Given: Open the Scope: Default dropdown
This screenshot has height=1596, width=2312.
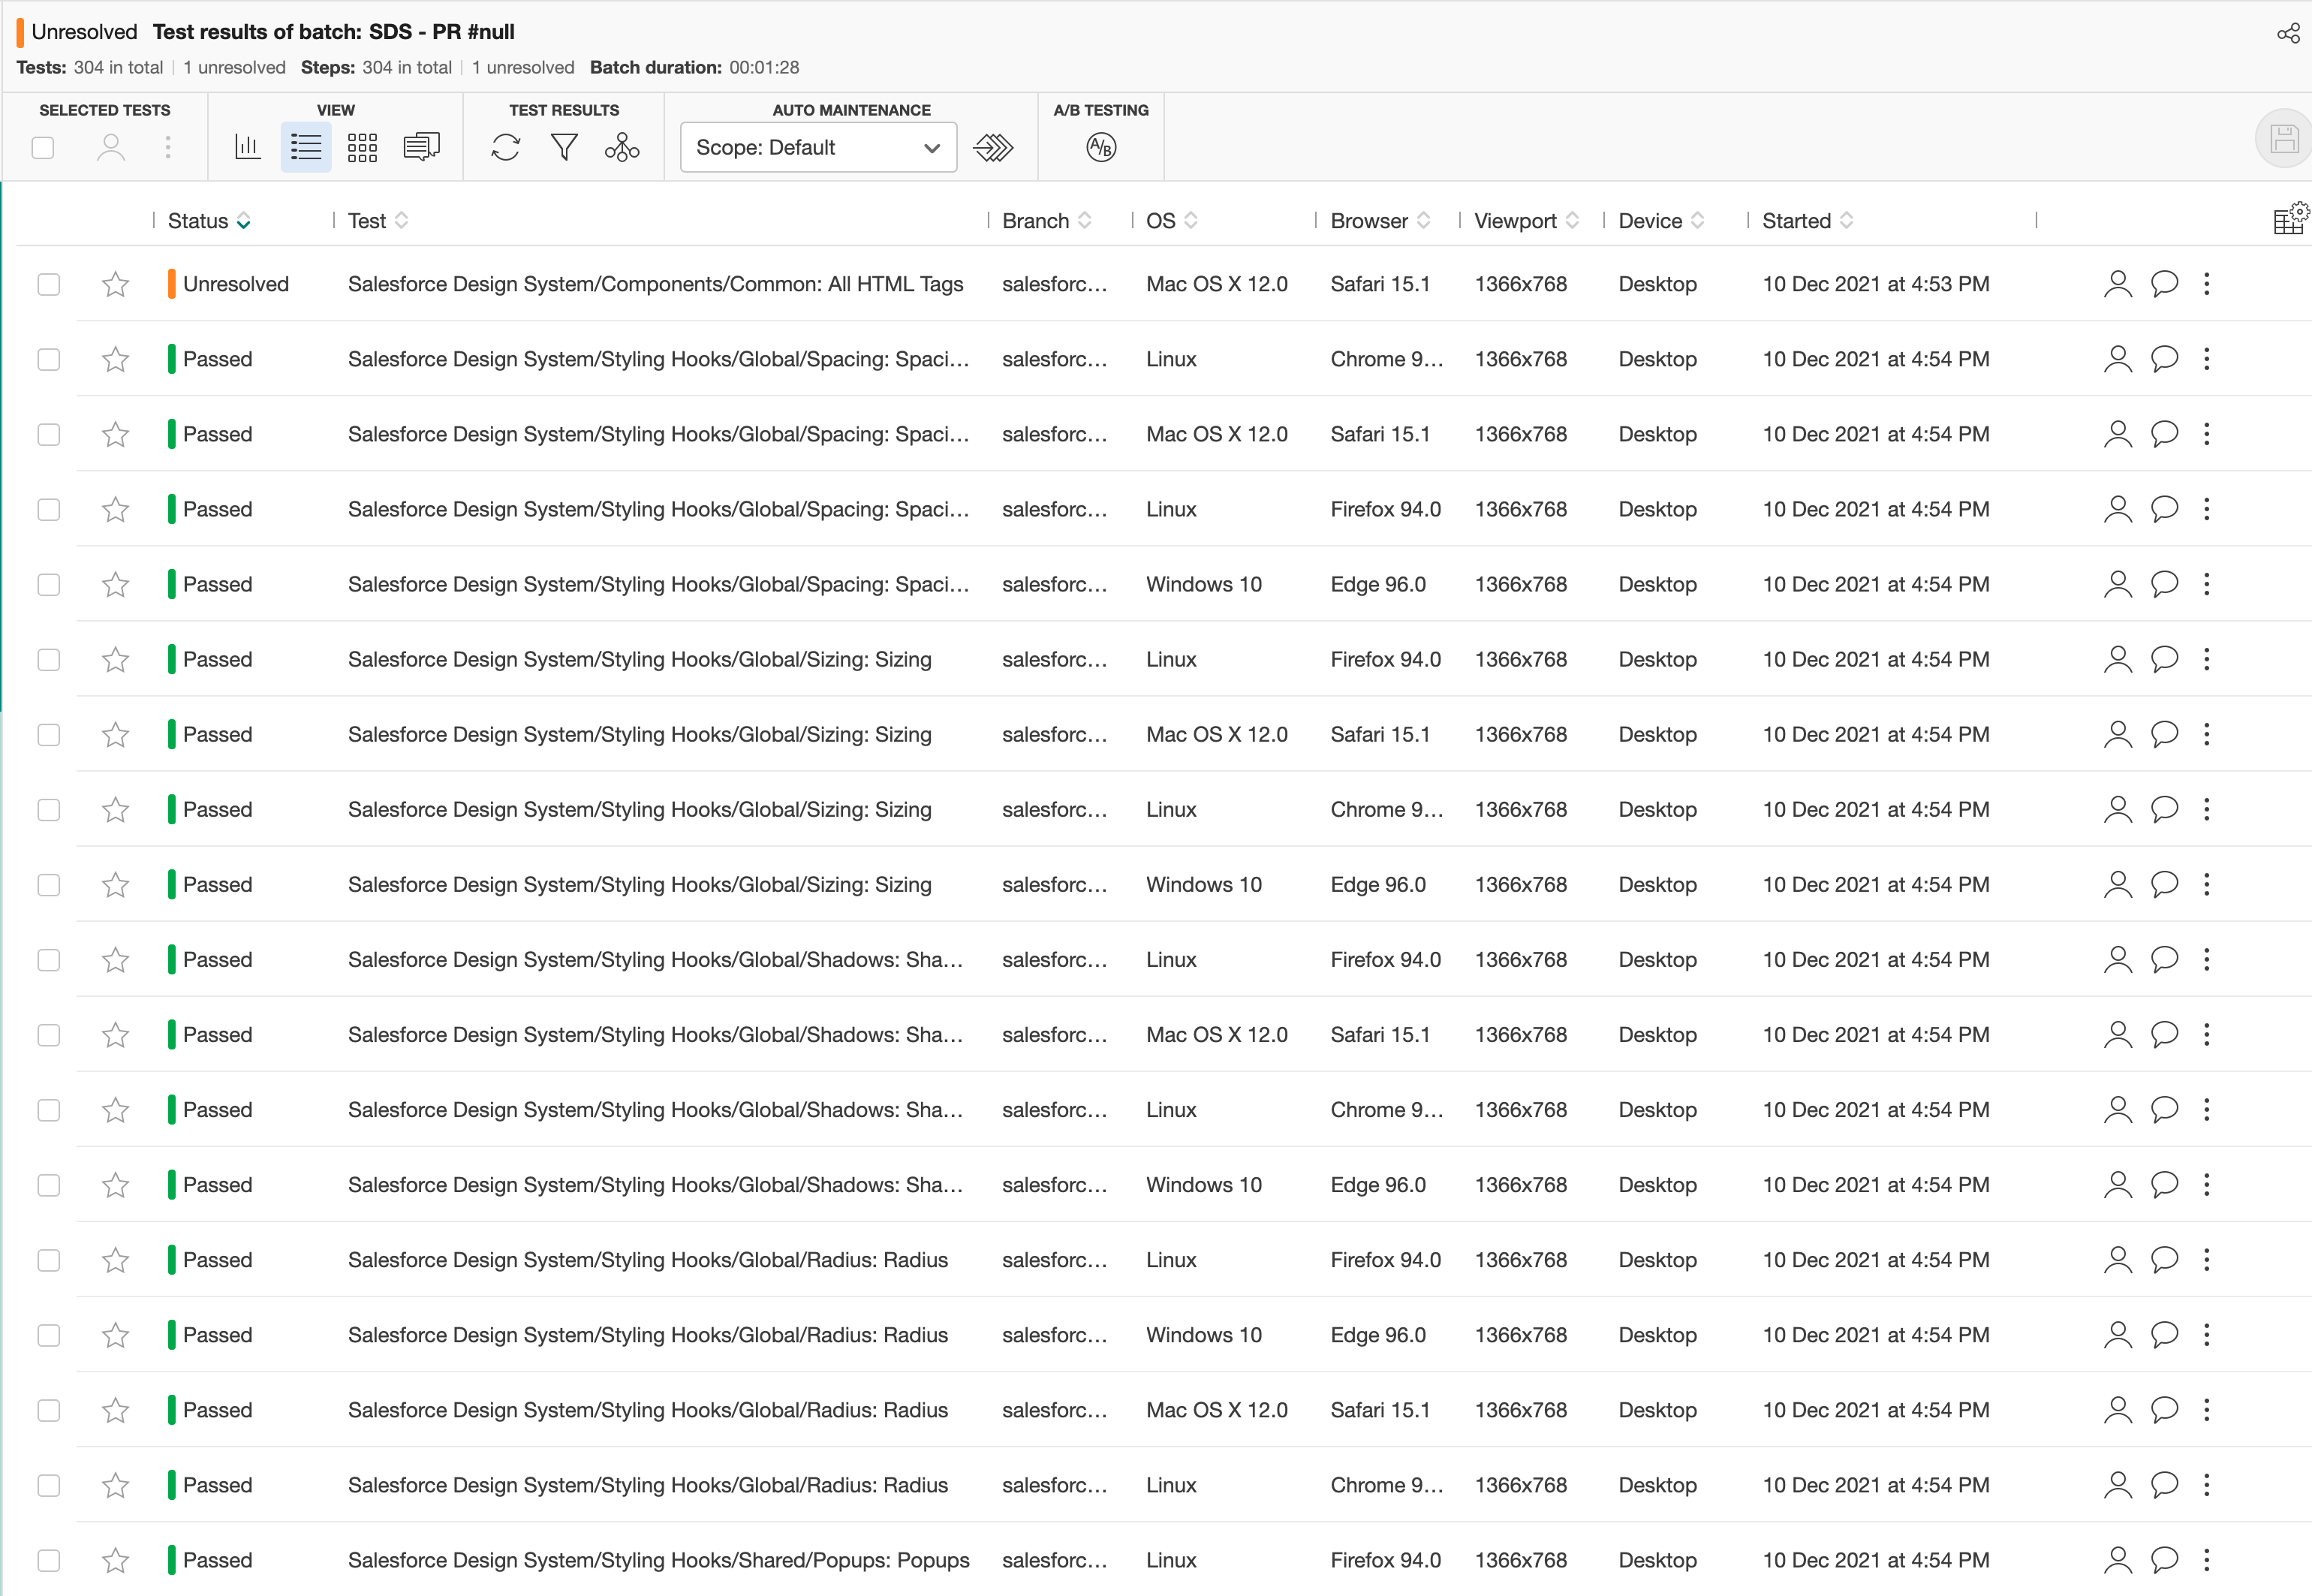Looking at the screenshot, I should [x=818, y=147].
